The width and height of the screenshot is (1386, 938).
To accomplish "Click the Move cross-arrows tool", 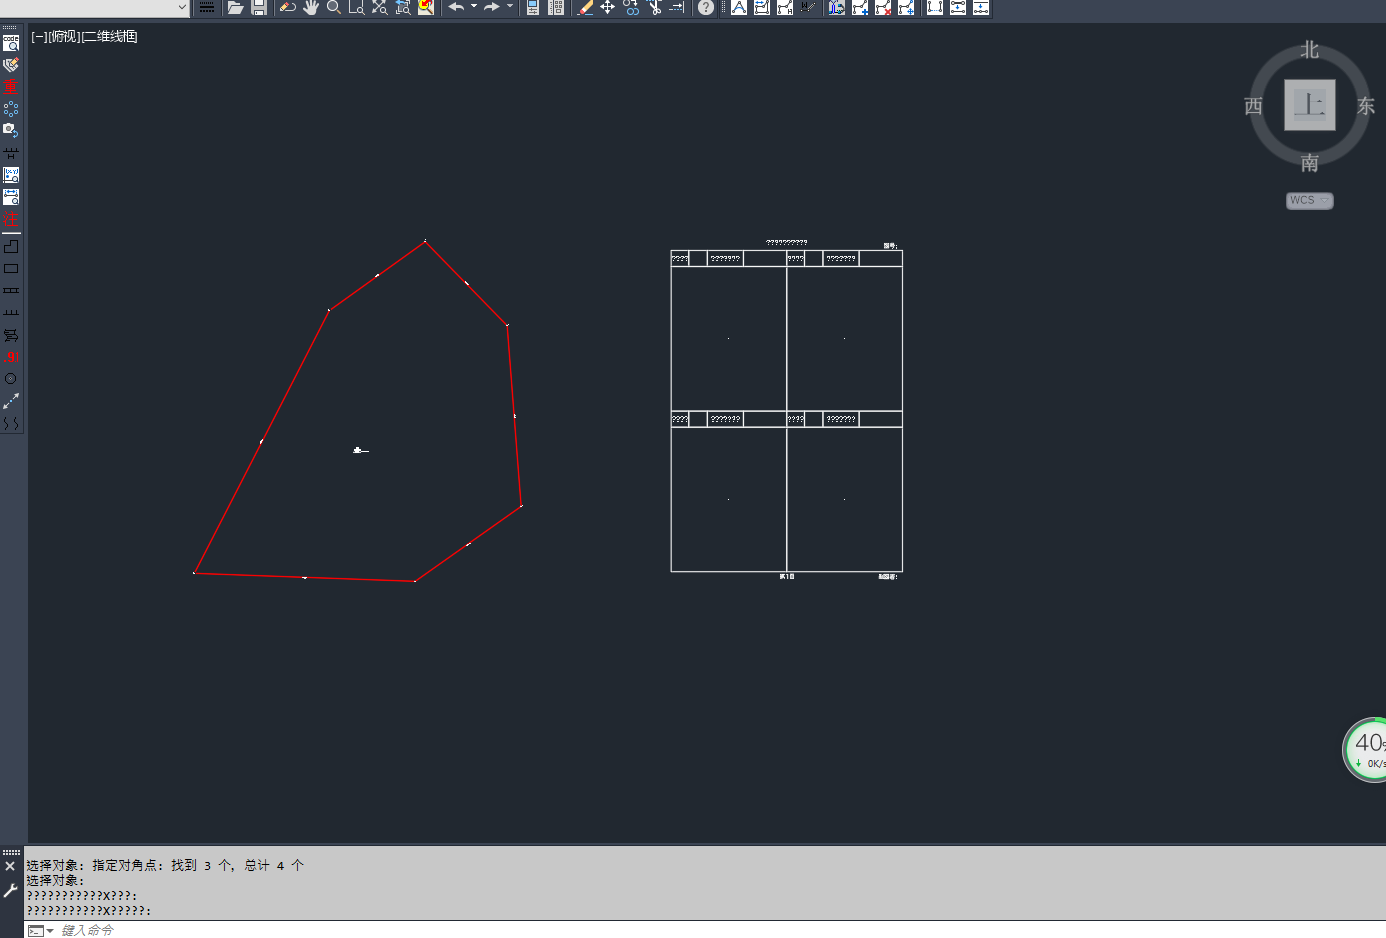I will [x=607, y=7].
